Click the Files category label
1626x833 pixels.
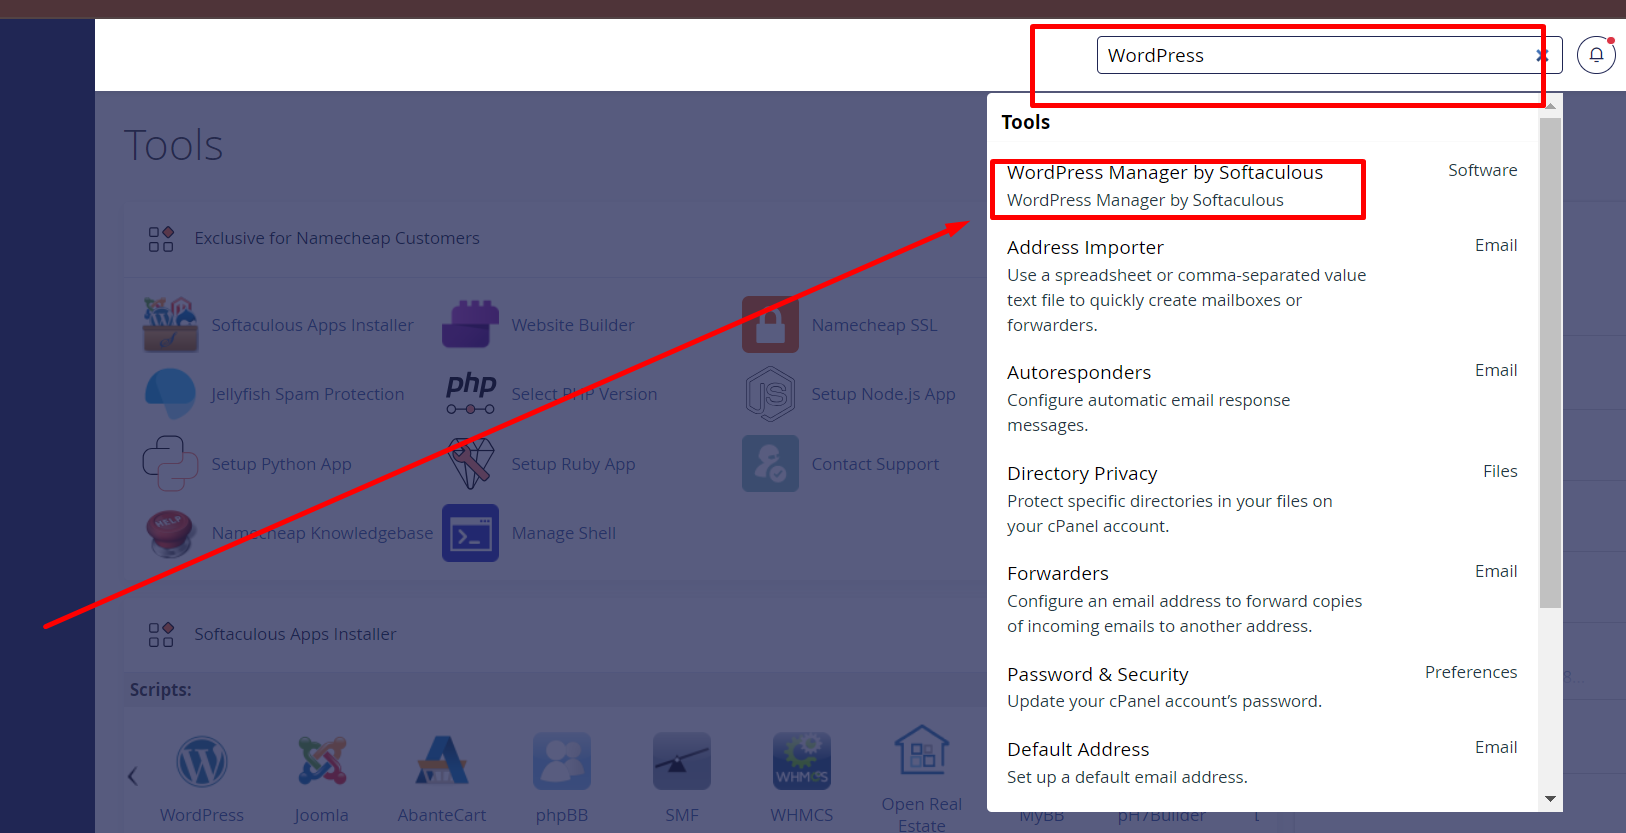(x=1500, y=471)
